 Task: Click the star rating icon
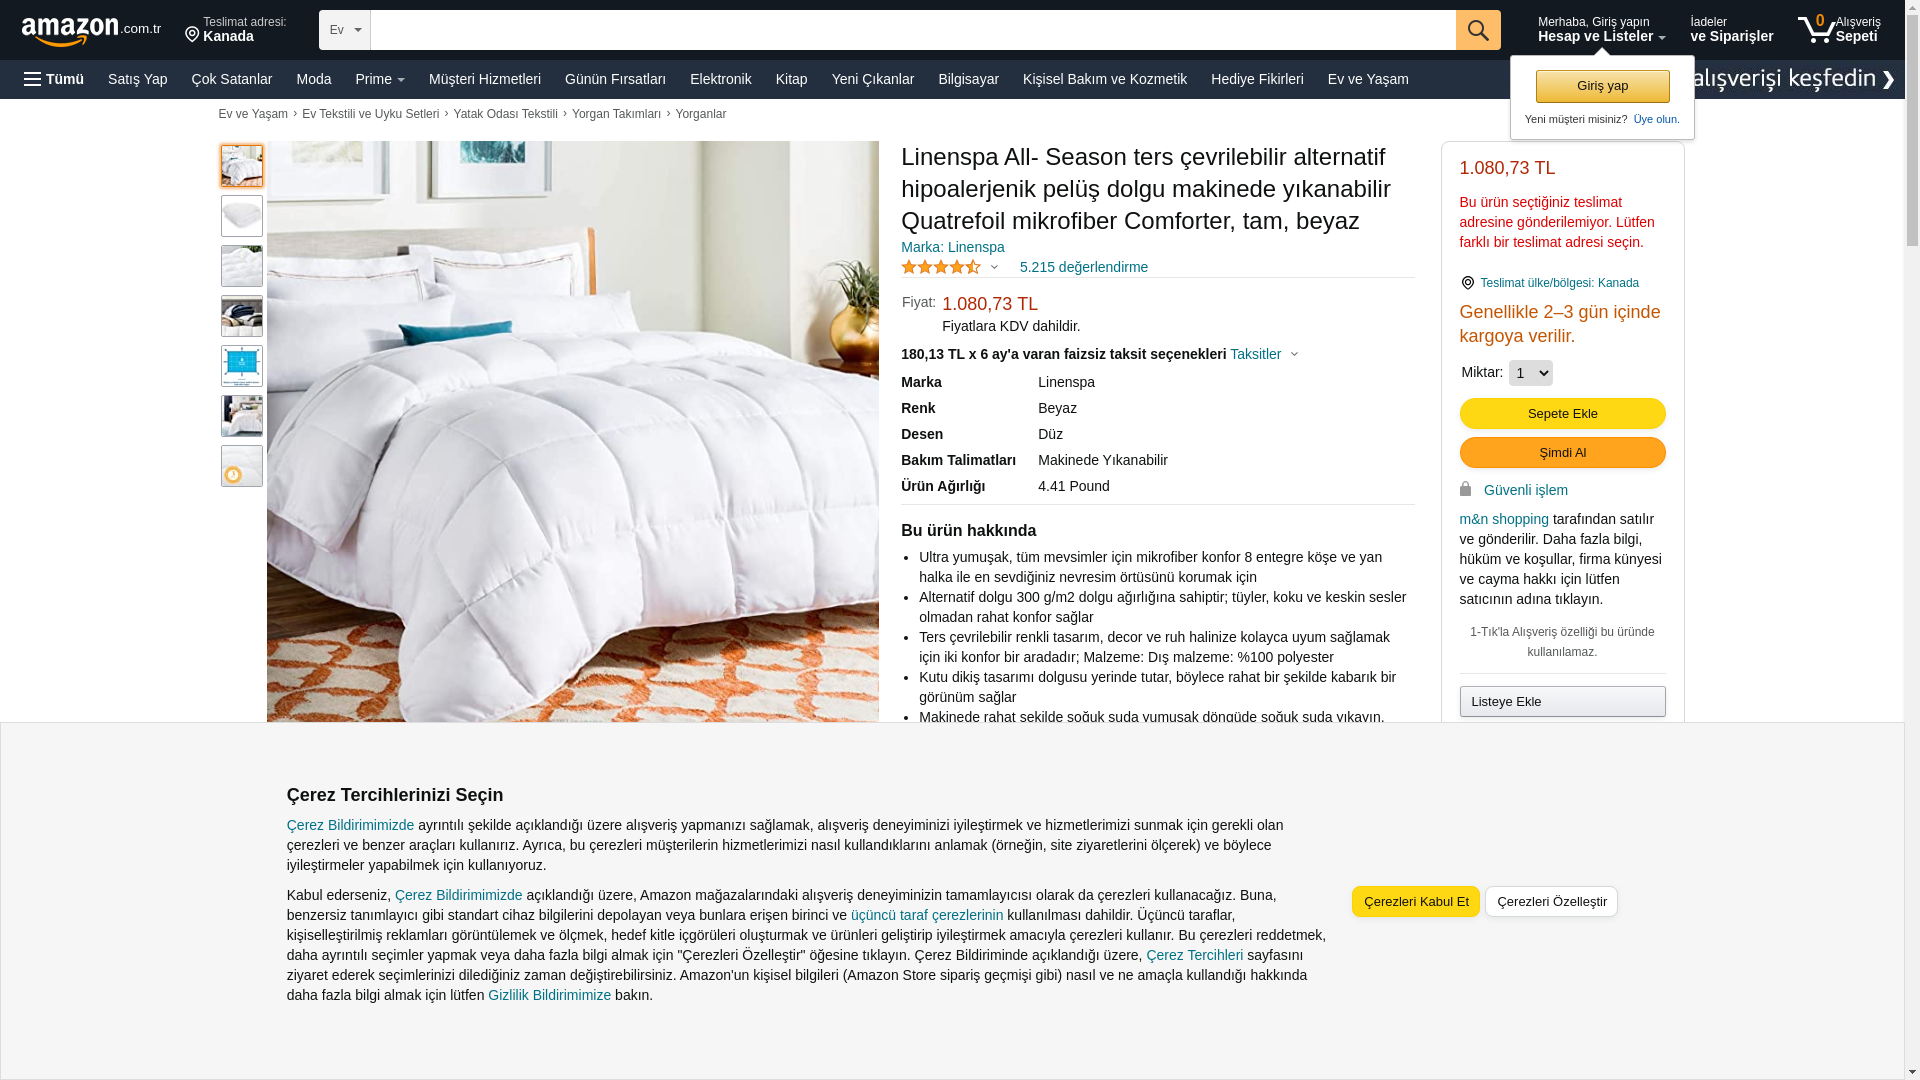pyautogui.click(x=941, y=267)
